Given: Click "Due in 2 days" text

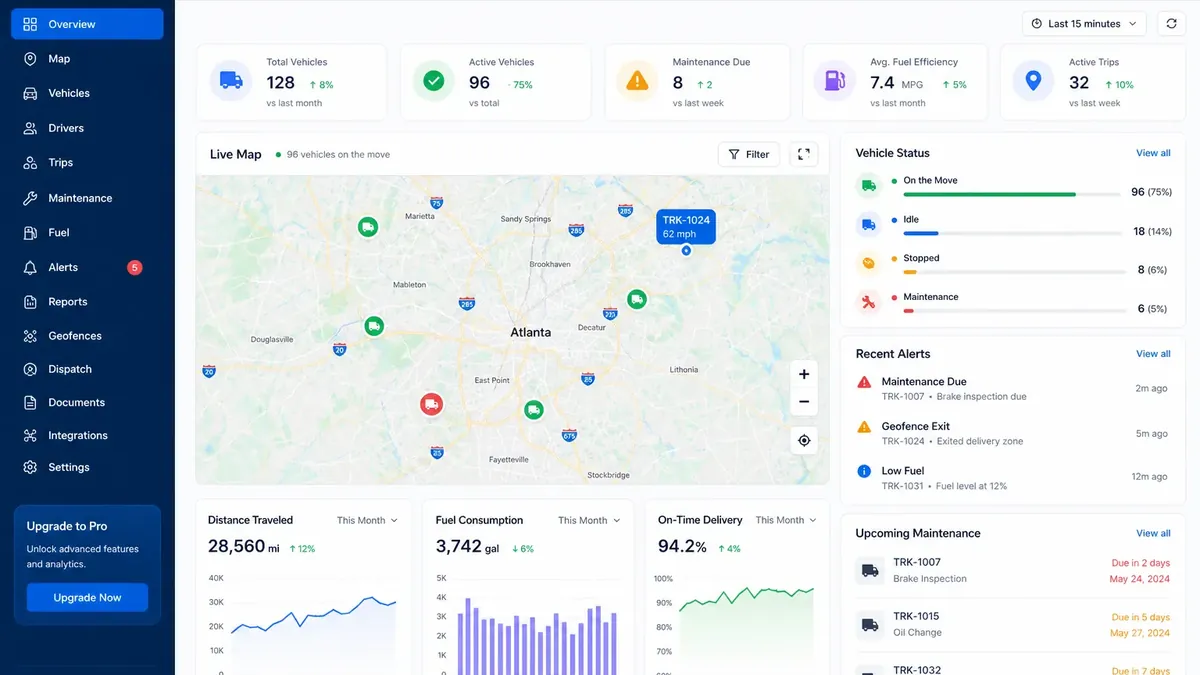Looking at the screenshot, I should (1140, 563).
